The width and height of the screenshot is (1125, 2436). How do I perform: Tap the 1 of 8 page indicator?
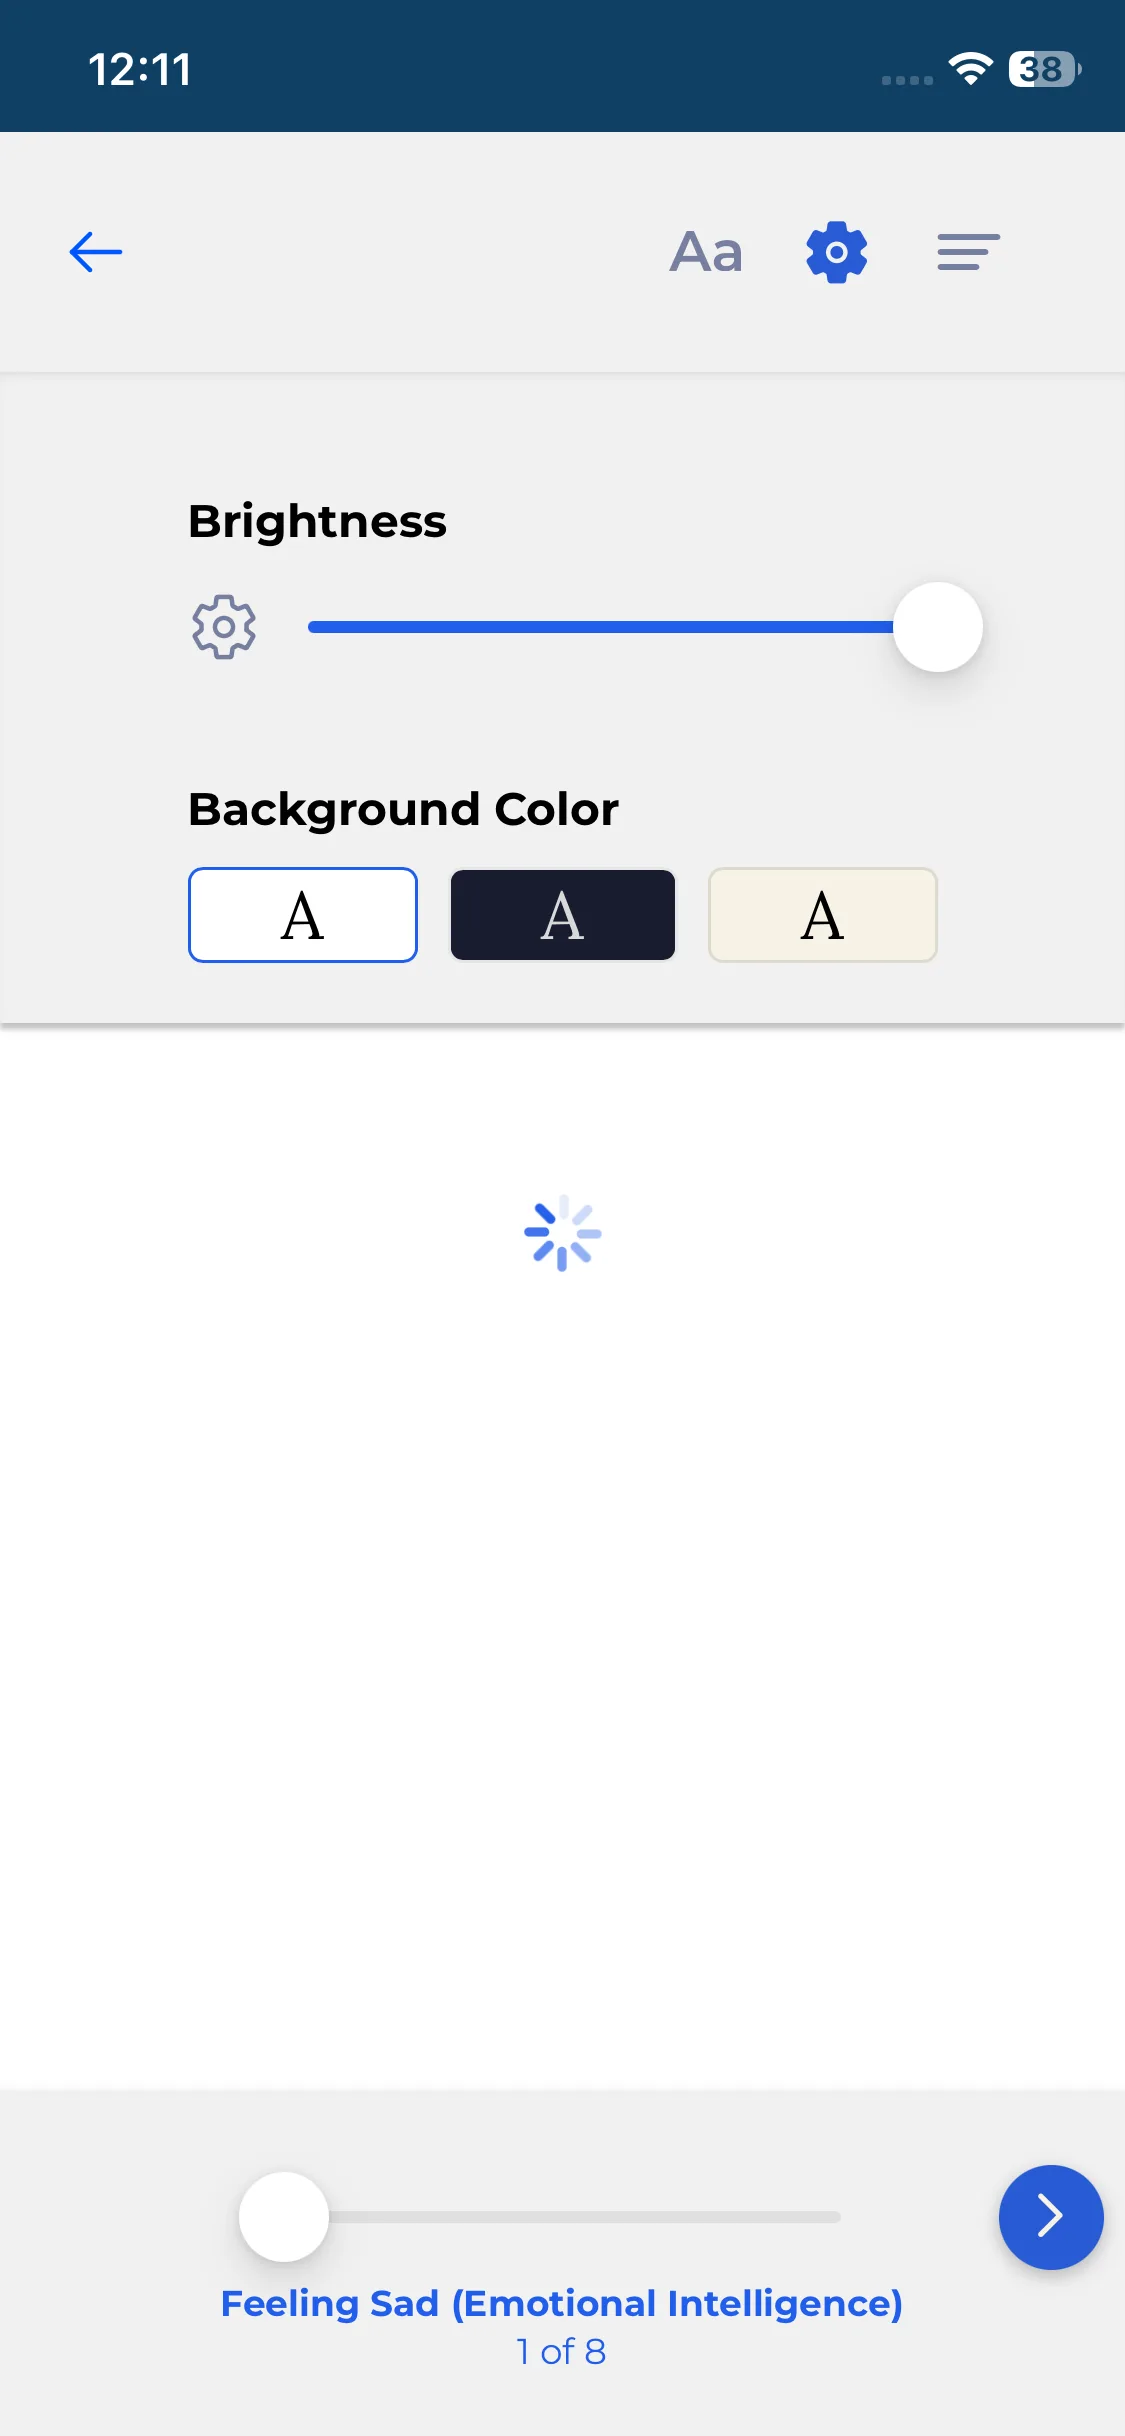coord(561,2351)
